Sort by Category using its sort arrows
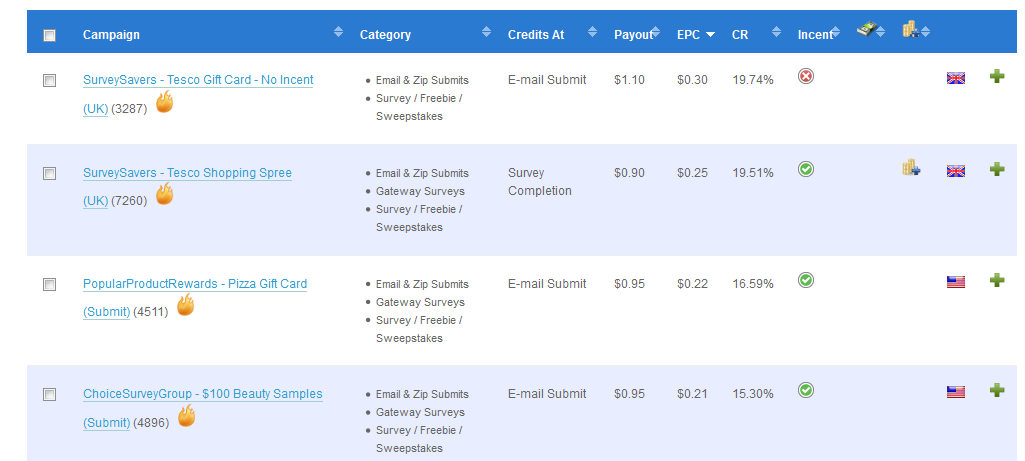This screenshot has height=461, width=1025. 486,31
